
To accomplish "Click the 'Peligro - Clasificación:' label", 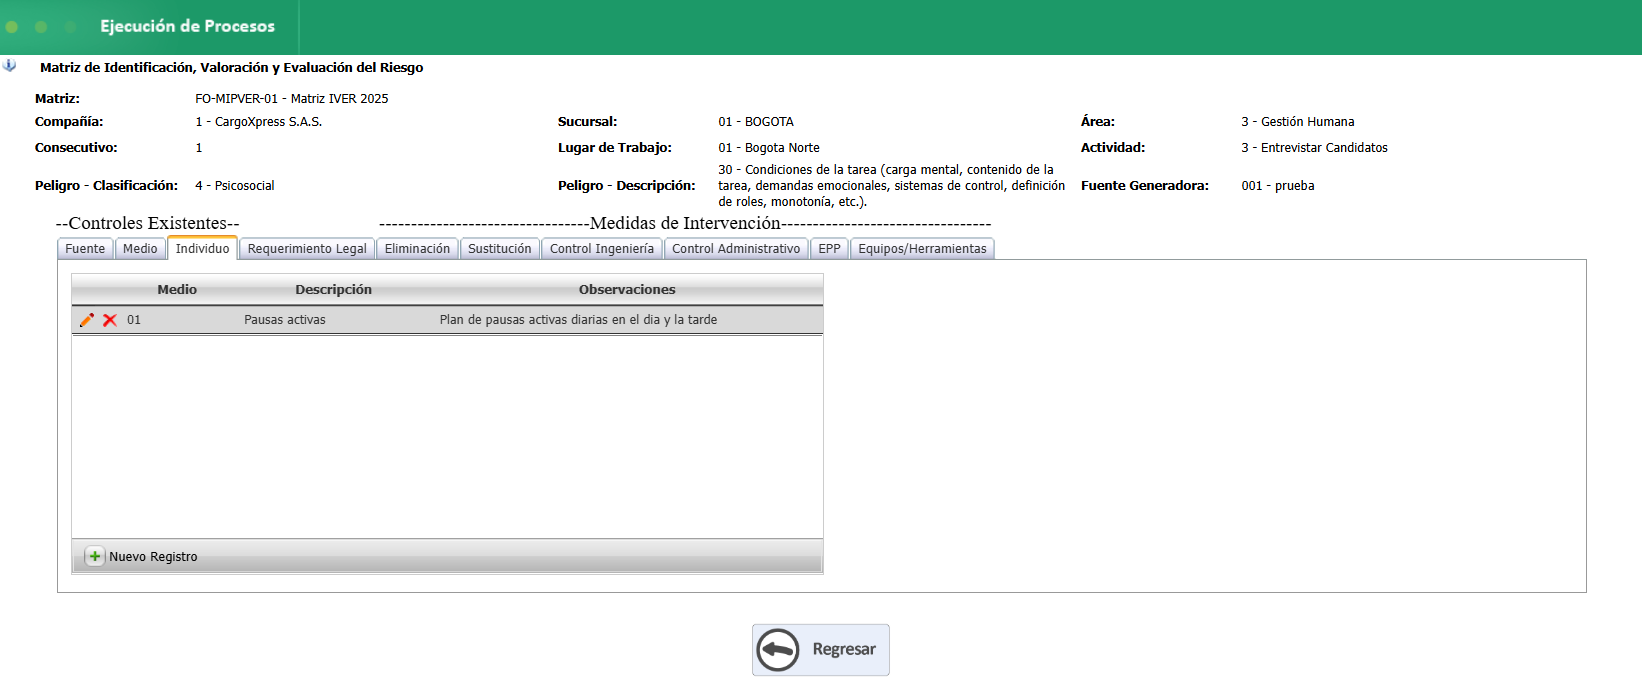I will (106, 186).
